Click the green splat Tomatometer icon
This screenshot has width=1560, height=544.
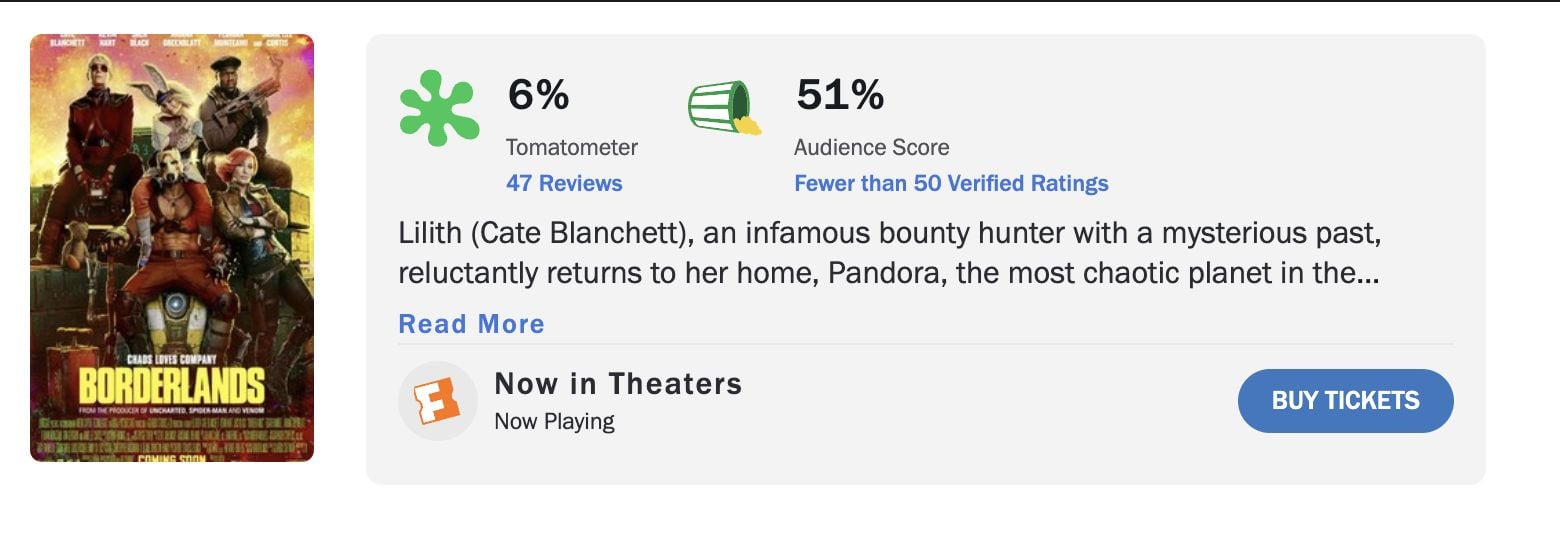[x=439, y=108]
